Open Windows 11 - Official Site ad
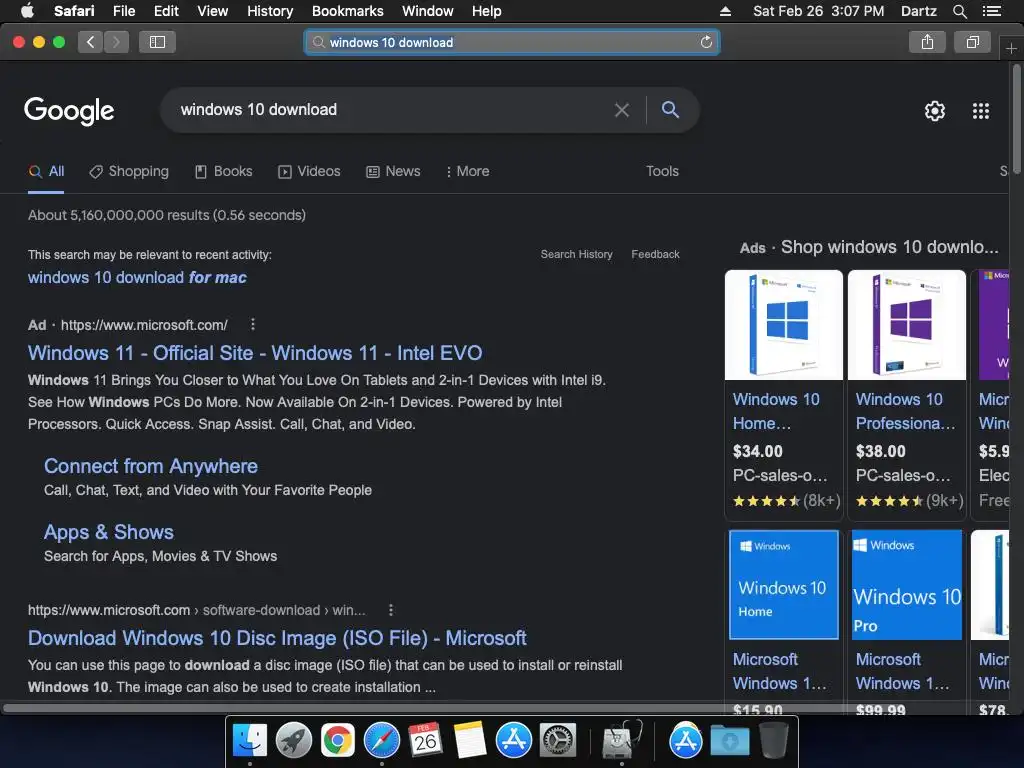Viewport: 1024px width, 768px height. (x=255, y=353)
